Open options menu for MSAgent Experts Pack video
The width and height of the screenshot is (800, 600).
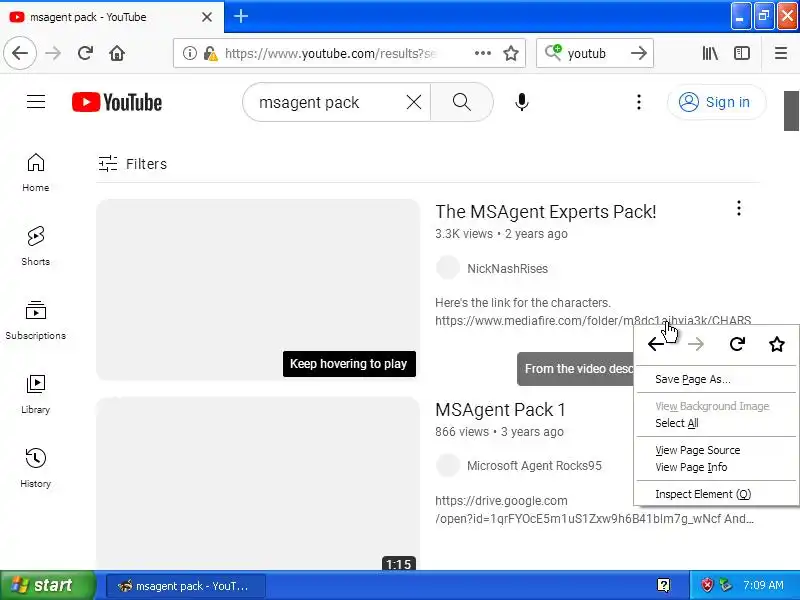[738, 208]
